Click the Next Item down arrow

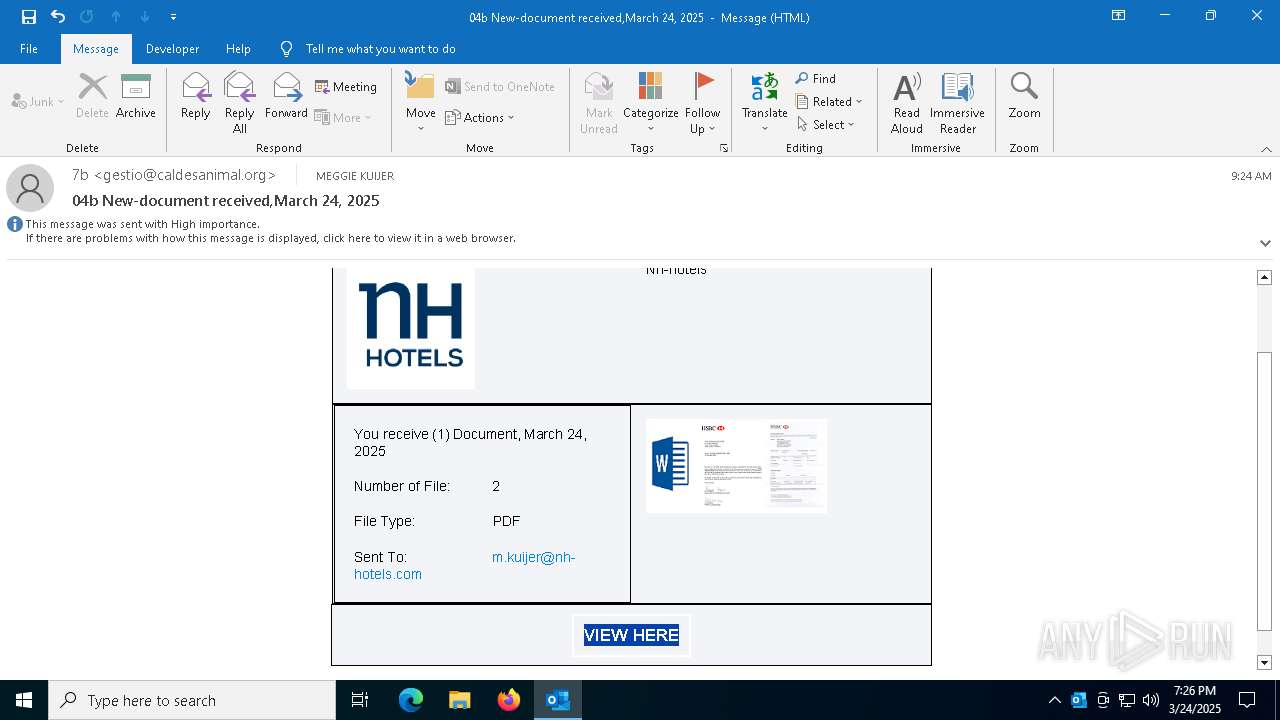point(145,16)
